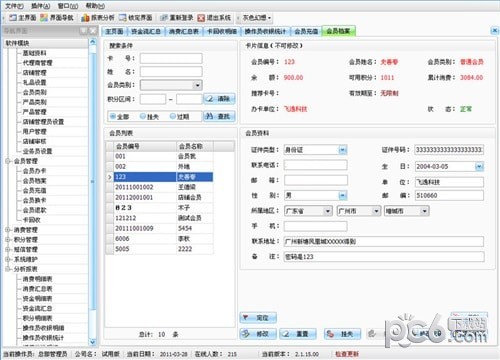The width and height of the screenshot is (500, 360).
Task: Open the 性别 dropdown
Action: click(x=343, y=196)
